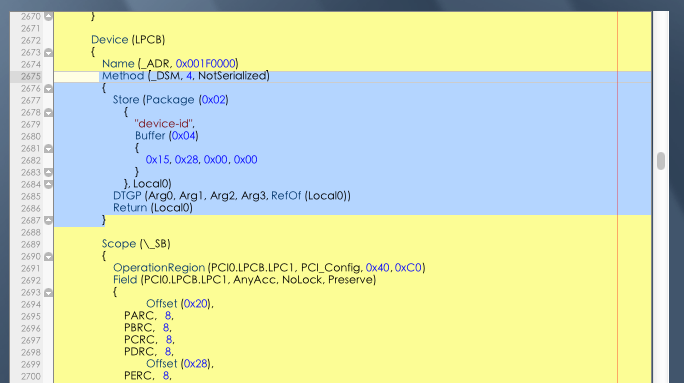Click the Device keyword before (LPCB)

pos(109,40)
